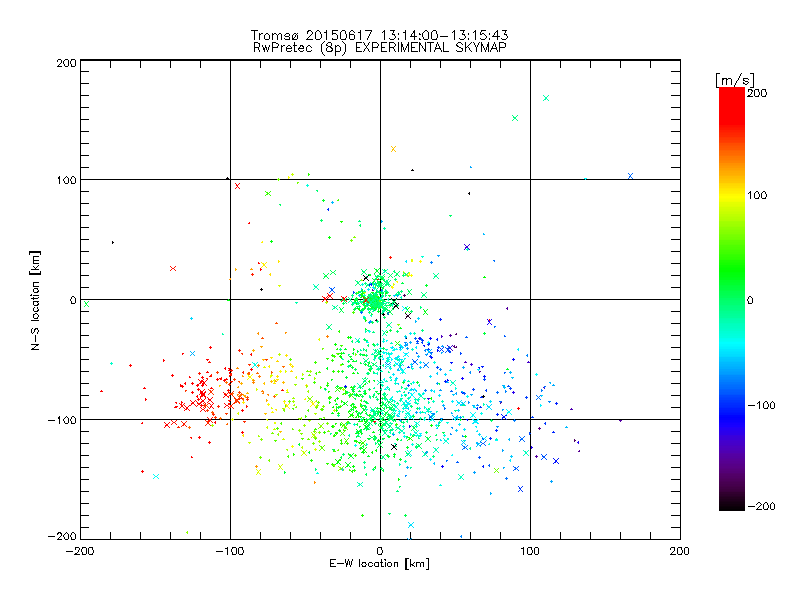Click the orange X marker above the 100 km line
Viewport: 800px width, 600px height.
tap(393, 149)
